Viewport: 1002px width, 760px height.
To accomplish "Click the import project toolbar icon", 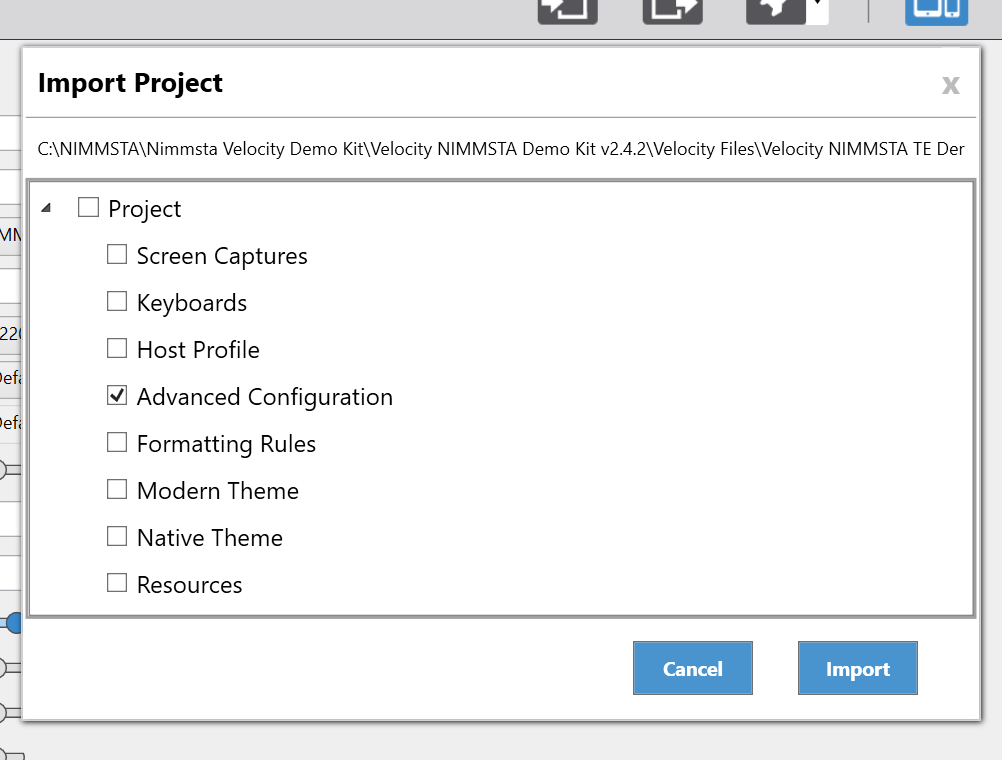I will [x=567, y=11].
